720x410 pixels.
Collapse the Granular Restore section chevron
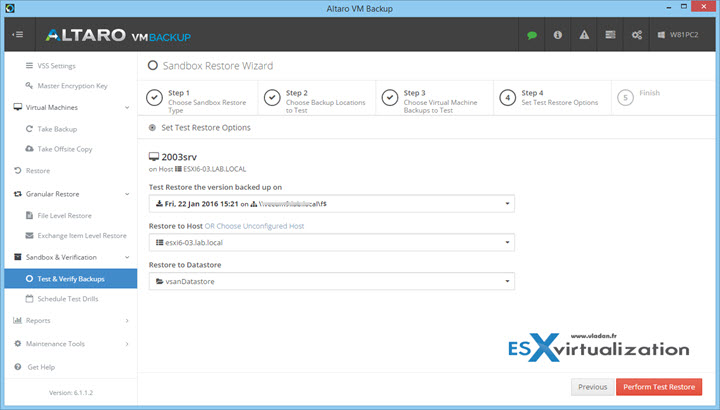[127, 194]
